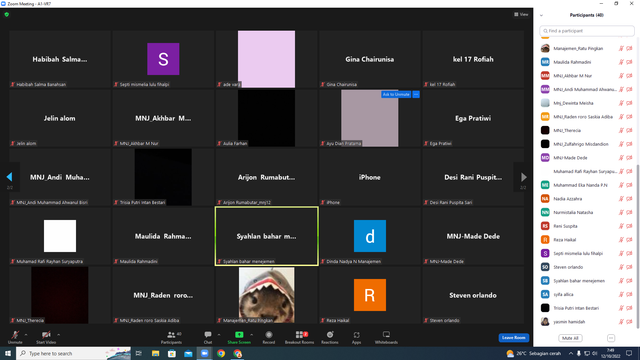
Task: Click Nurmistalia Natasha in participants list
Action: pyautogui.click(x=586, y=212)
